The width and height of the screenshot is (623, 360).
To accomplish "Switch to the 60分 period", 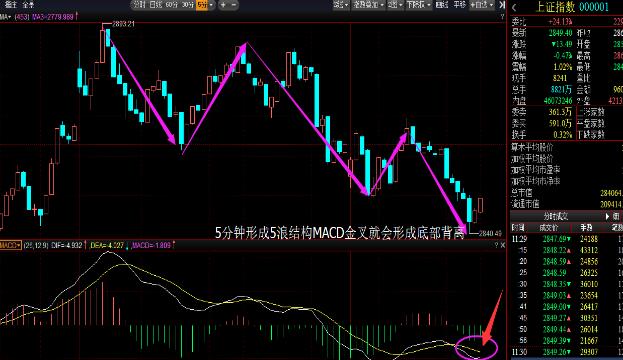I will tap(172, 5).
